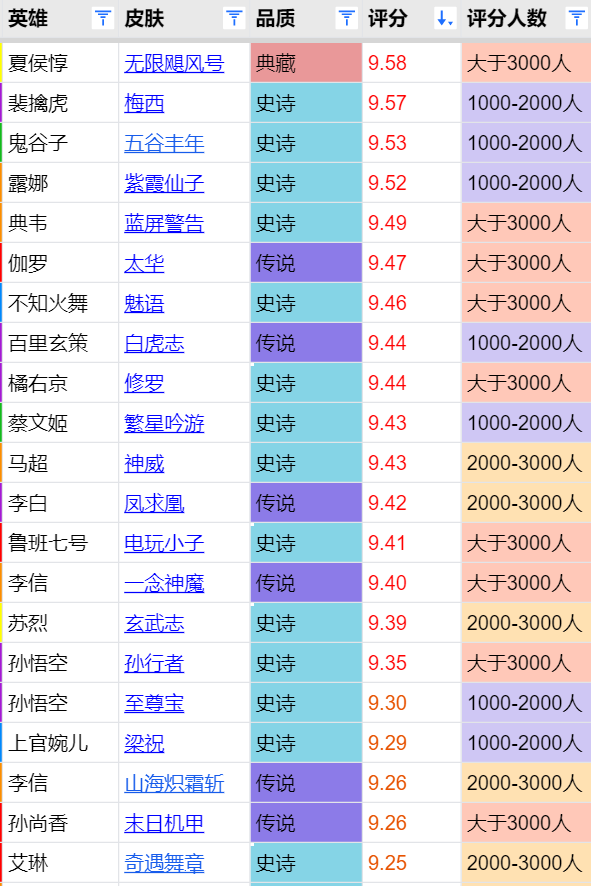
Task: Select the red 典藏 quality cell
Action: click(306, 63)
